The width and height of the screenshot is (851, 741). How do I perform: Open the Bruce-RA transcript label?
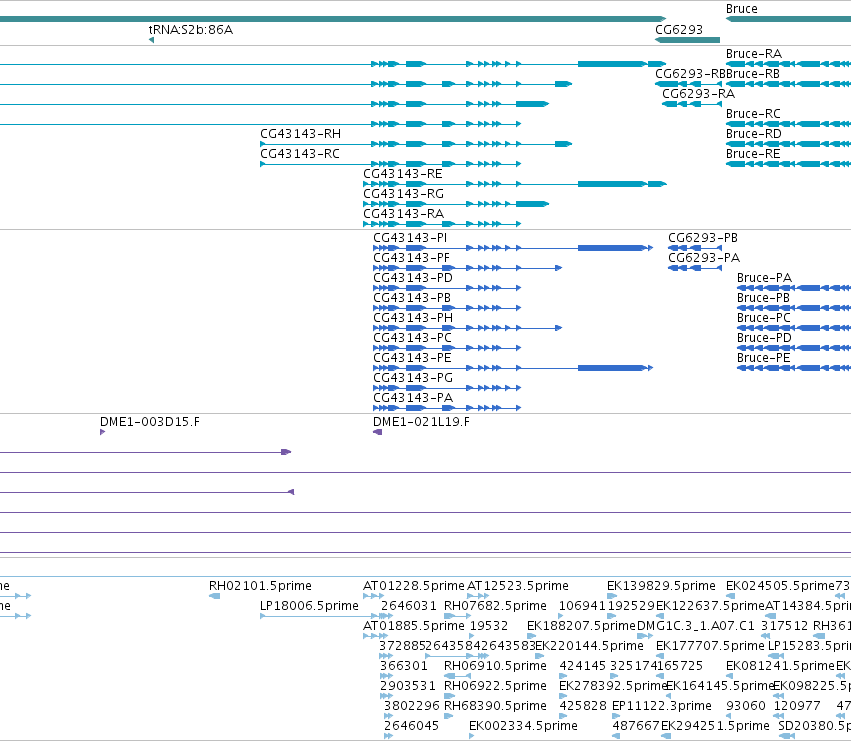(754, 54)
